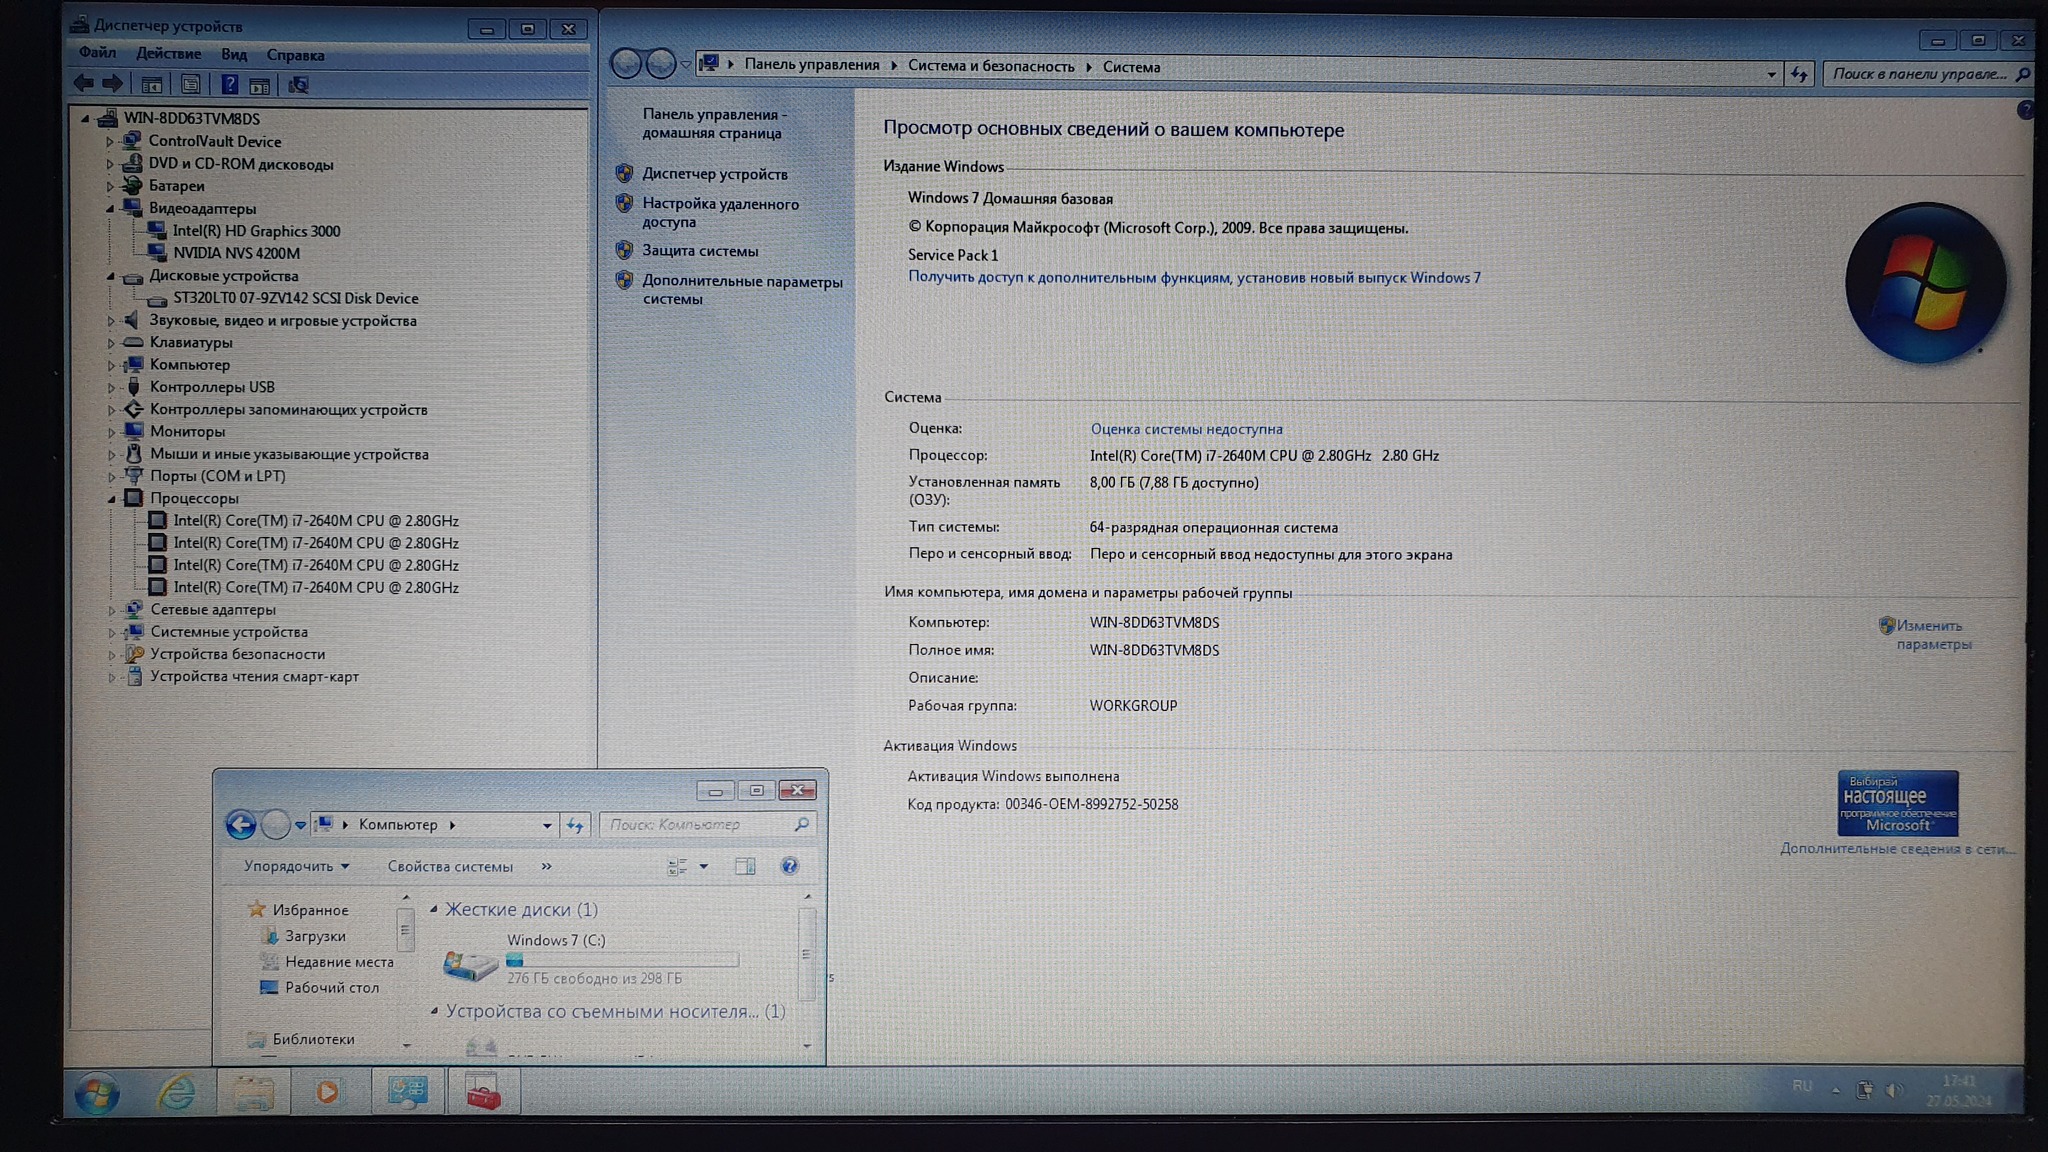This screenshot has width=2048, height=1152.
Task: Click the Windows 7 (C:) disk usage bar
Action: [x=622, y=960]
